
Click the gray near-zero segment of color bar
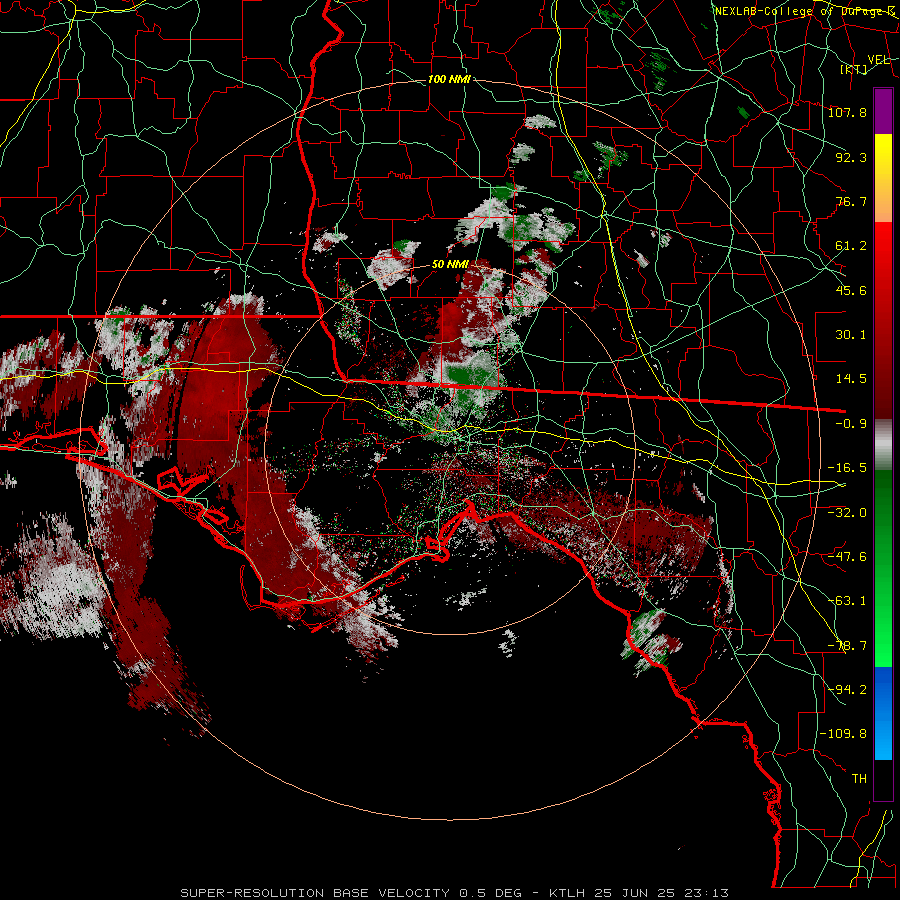883,445
